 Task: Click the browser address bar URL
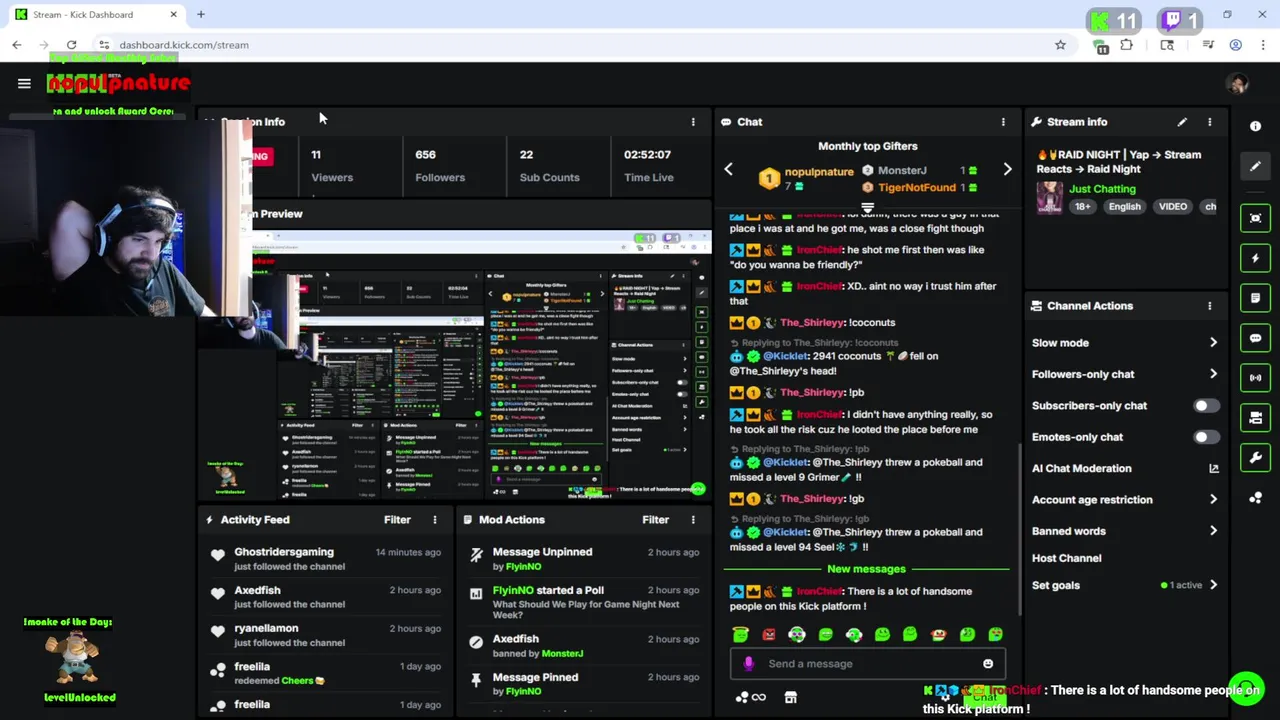tap(184, 45)
